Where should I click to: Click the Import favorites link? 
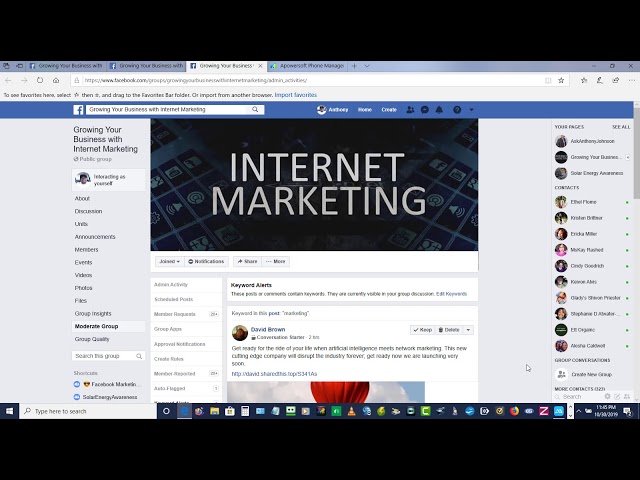(x=296, y=95)
